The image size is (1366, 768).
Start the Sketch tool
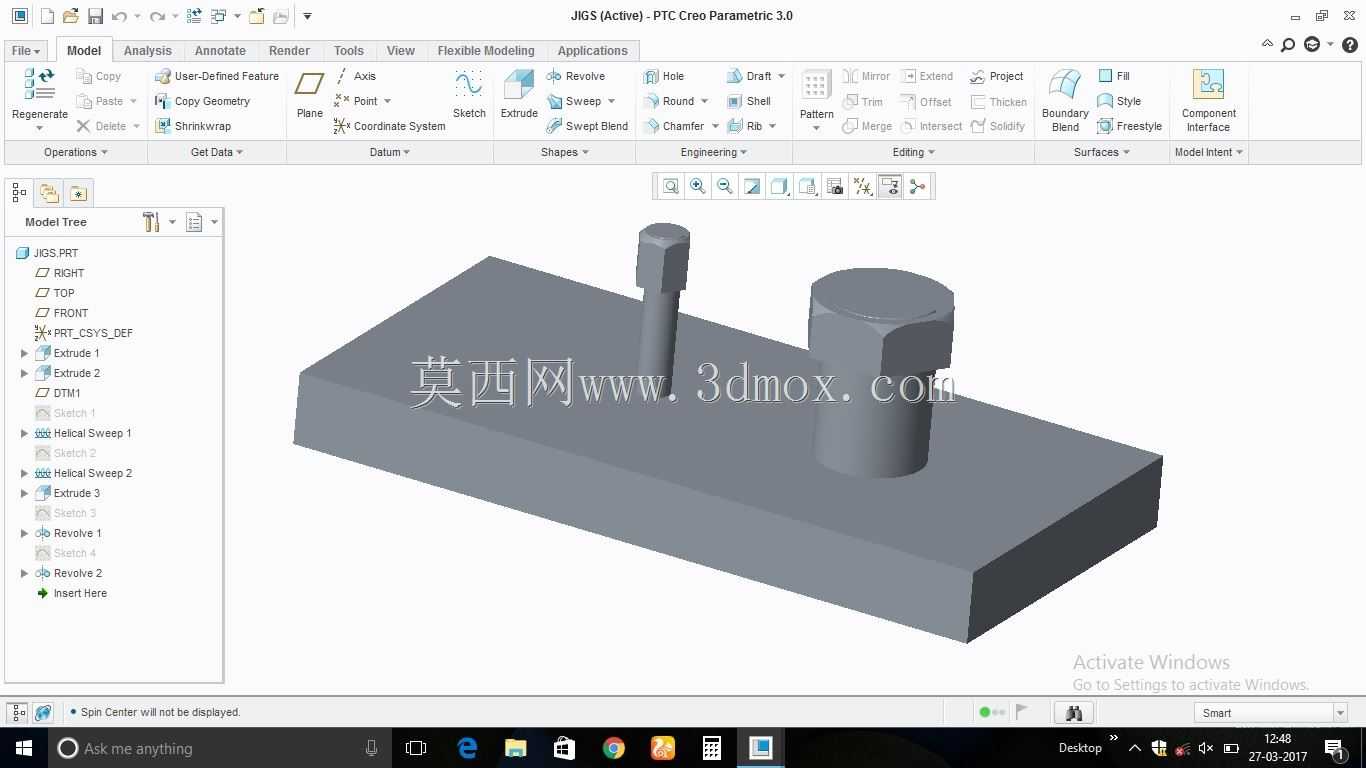point(469,96)
